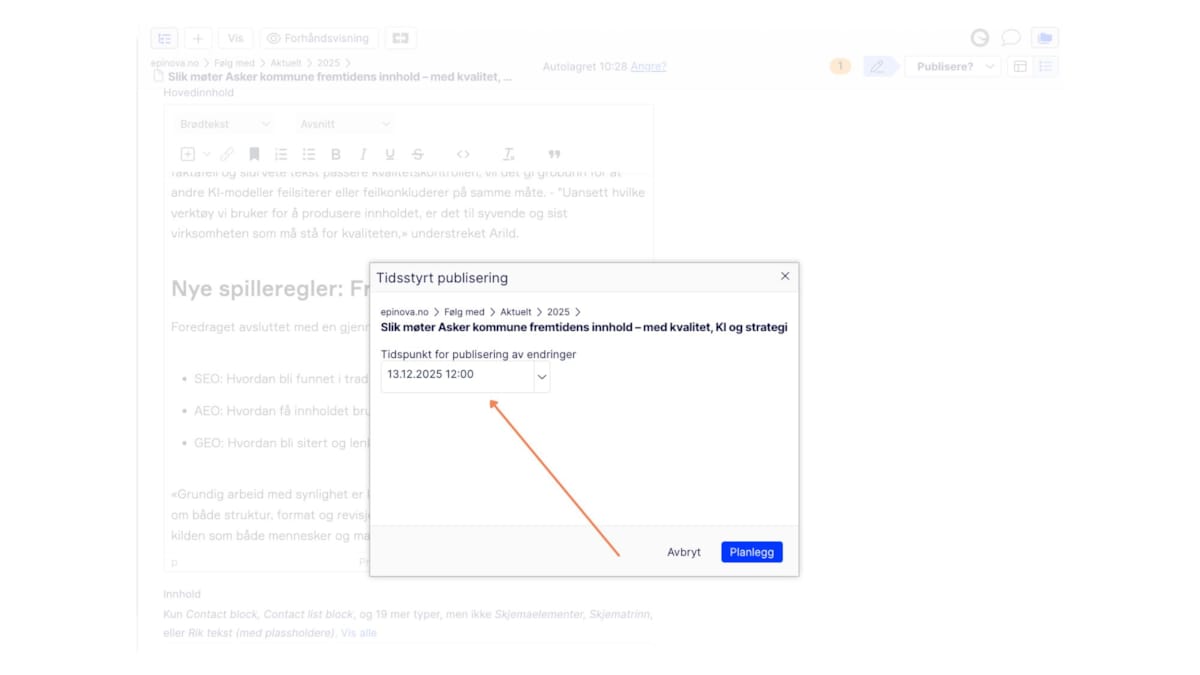The width and height of the screenshot is (1200, 675).
Task: Open the Publisere? dropdown menu
Action: tap(953, 67)
